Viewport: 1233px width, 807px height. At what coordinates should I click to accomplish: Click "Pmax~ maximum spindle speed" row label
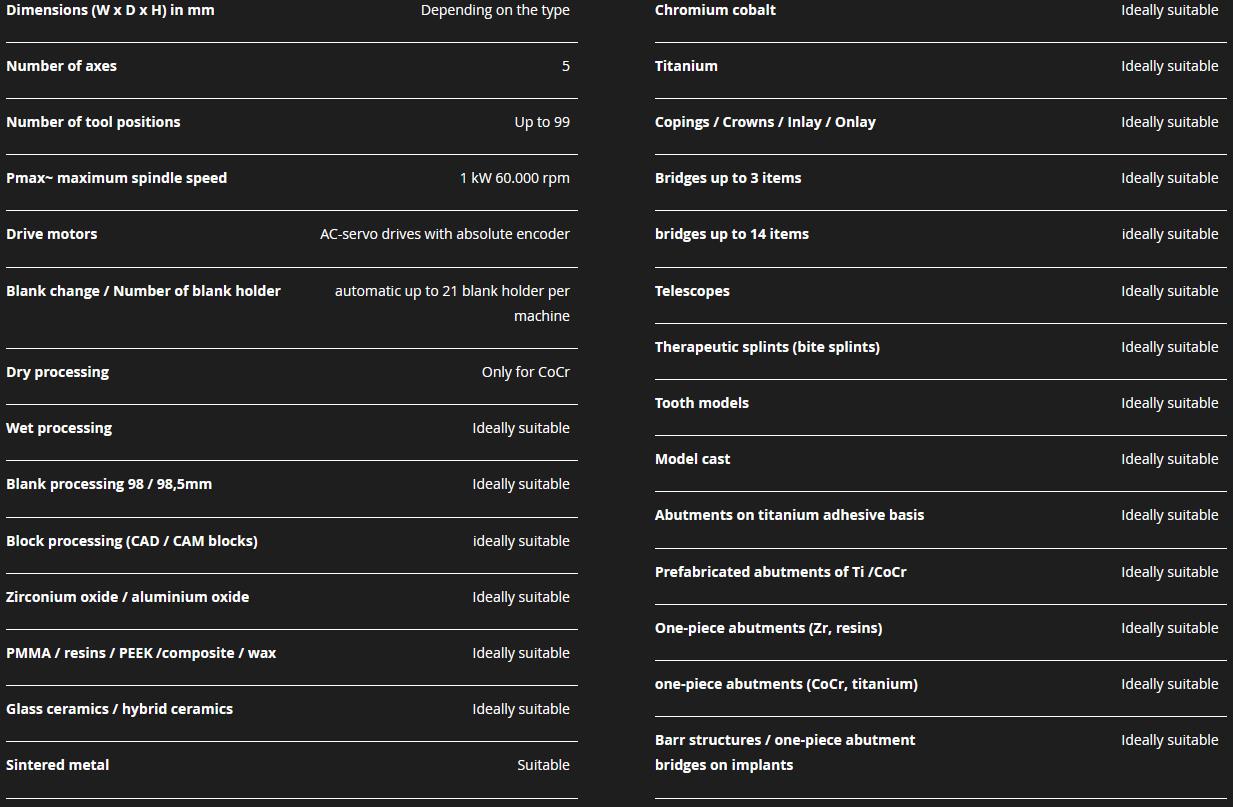[x=116, y=178]
